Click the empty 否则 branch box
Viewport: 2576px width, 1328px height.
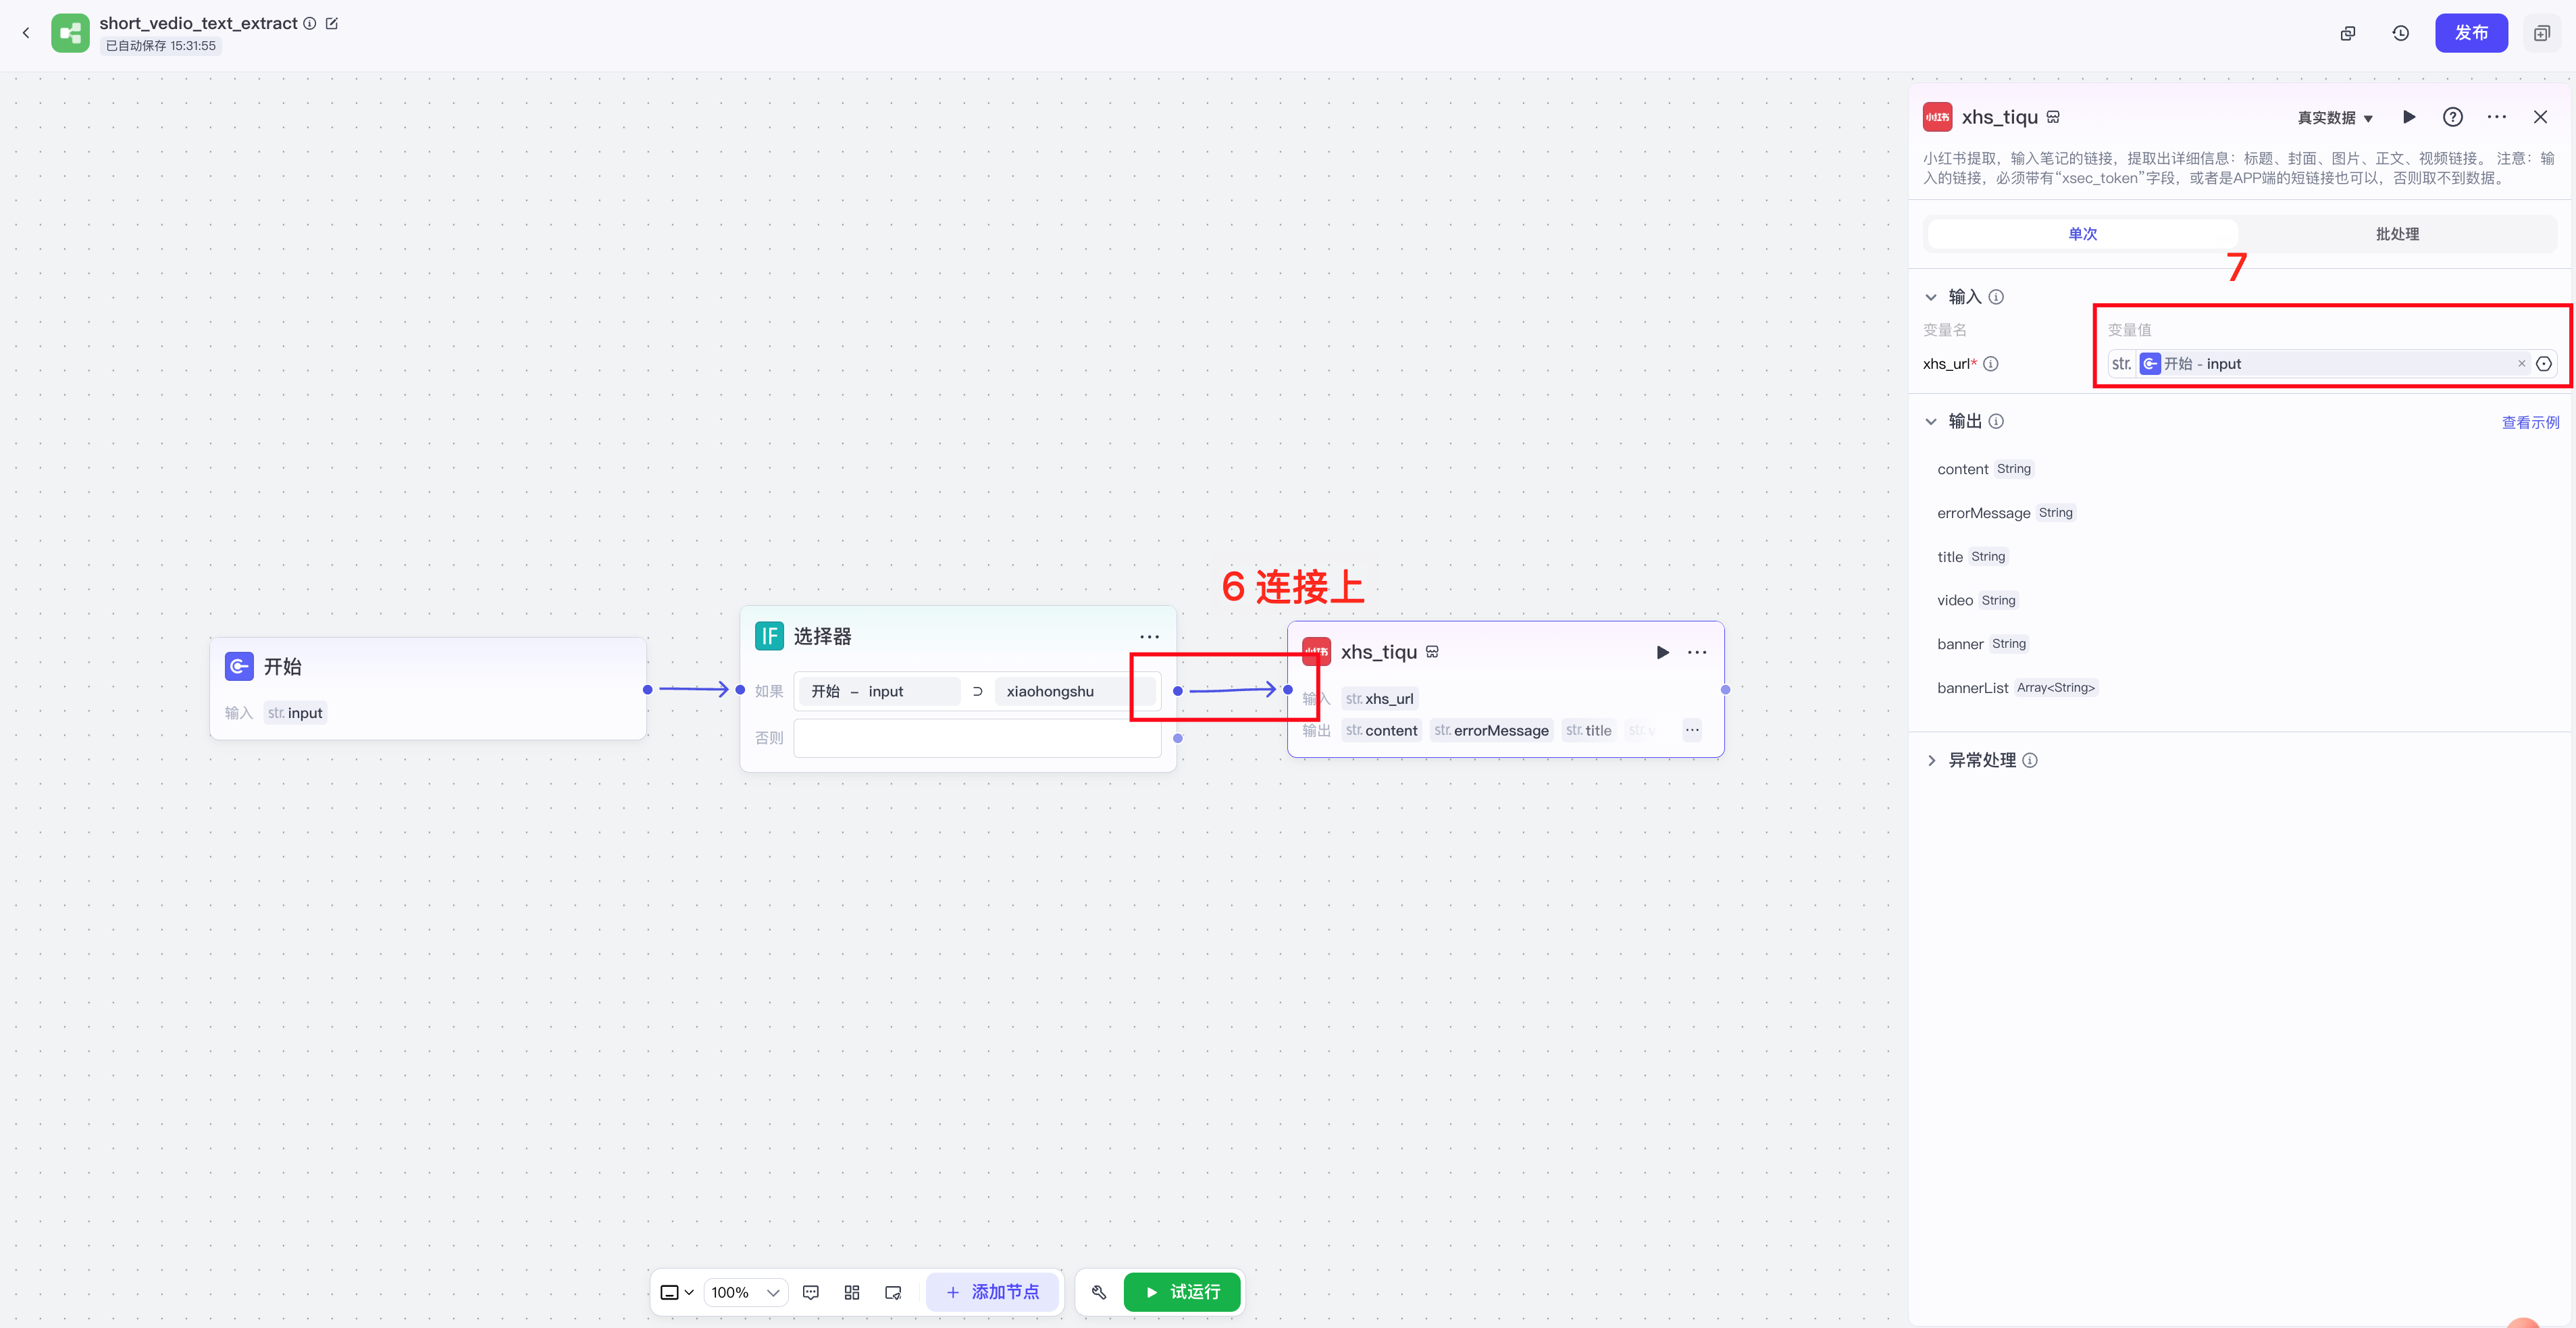click(x=977, y=738)
